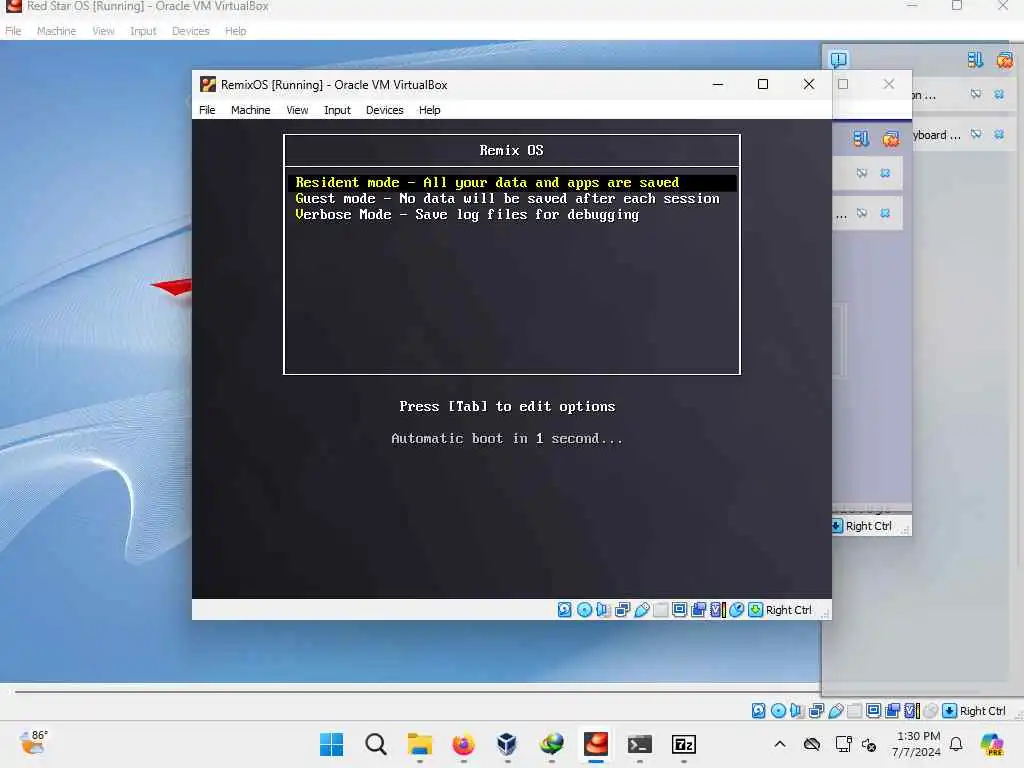Click keyboard capture arrow icon in RemixOS status bar
Viewport: 1024px width, 768px height.
pos(756,610)
